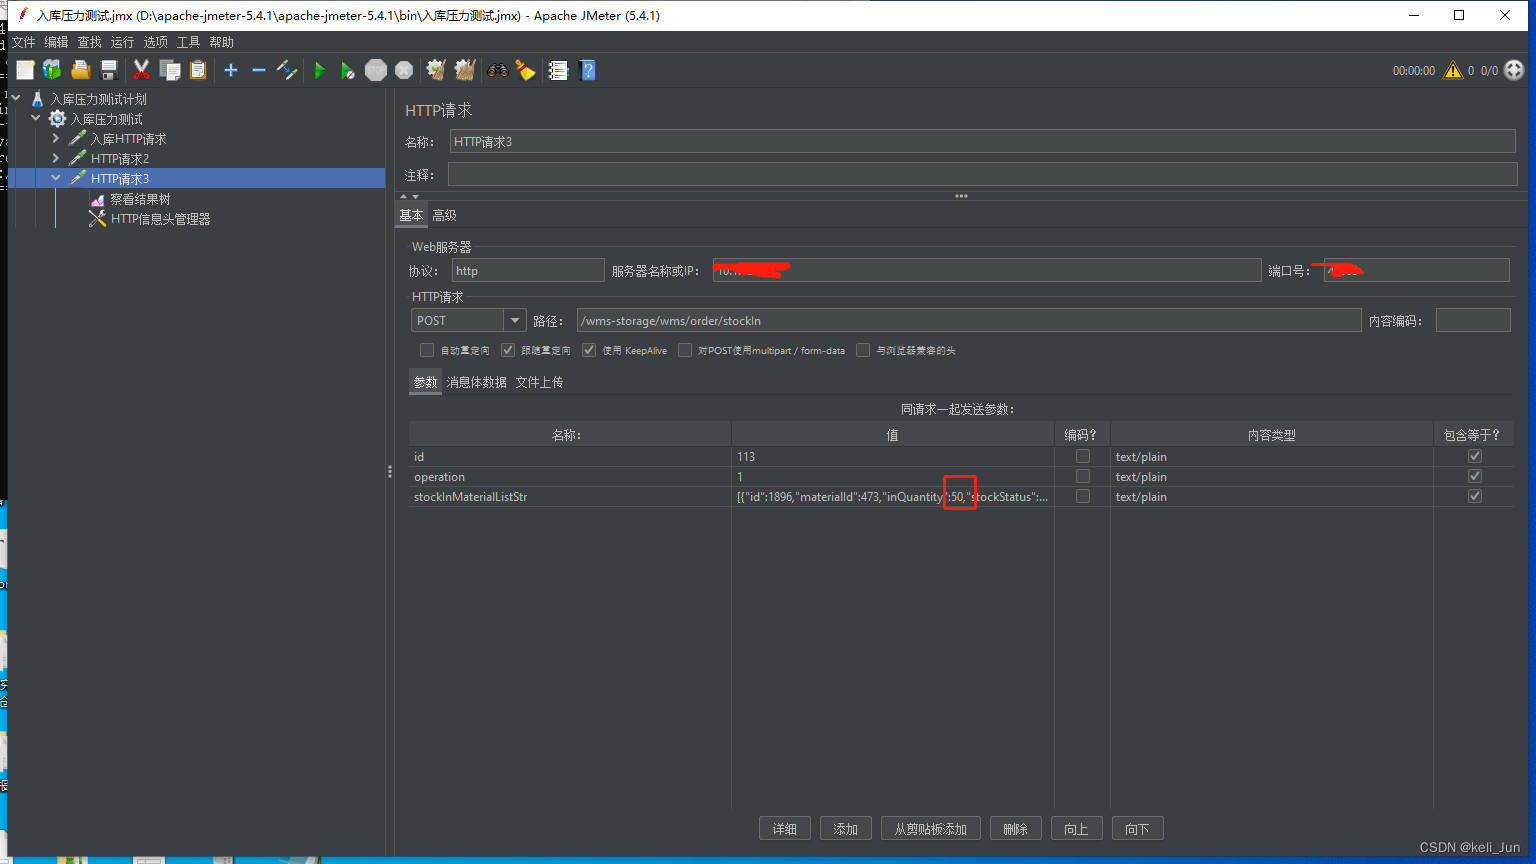Switch to the 消息体数据 tab
Viewport: 1536px width, 864px height.
(476, 382)
